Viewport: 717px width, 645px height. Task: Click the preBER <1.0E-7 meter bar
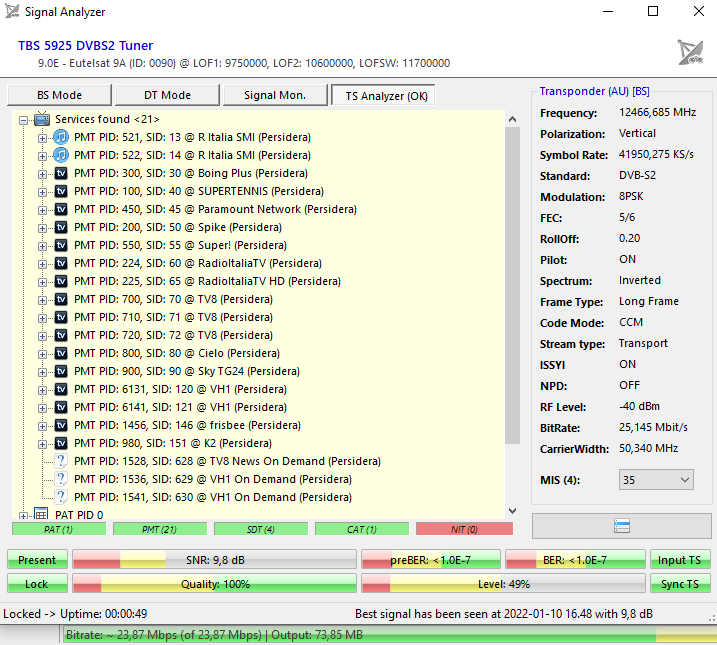[431, 560]
